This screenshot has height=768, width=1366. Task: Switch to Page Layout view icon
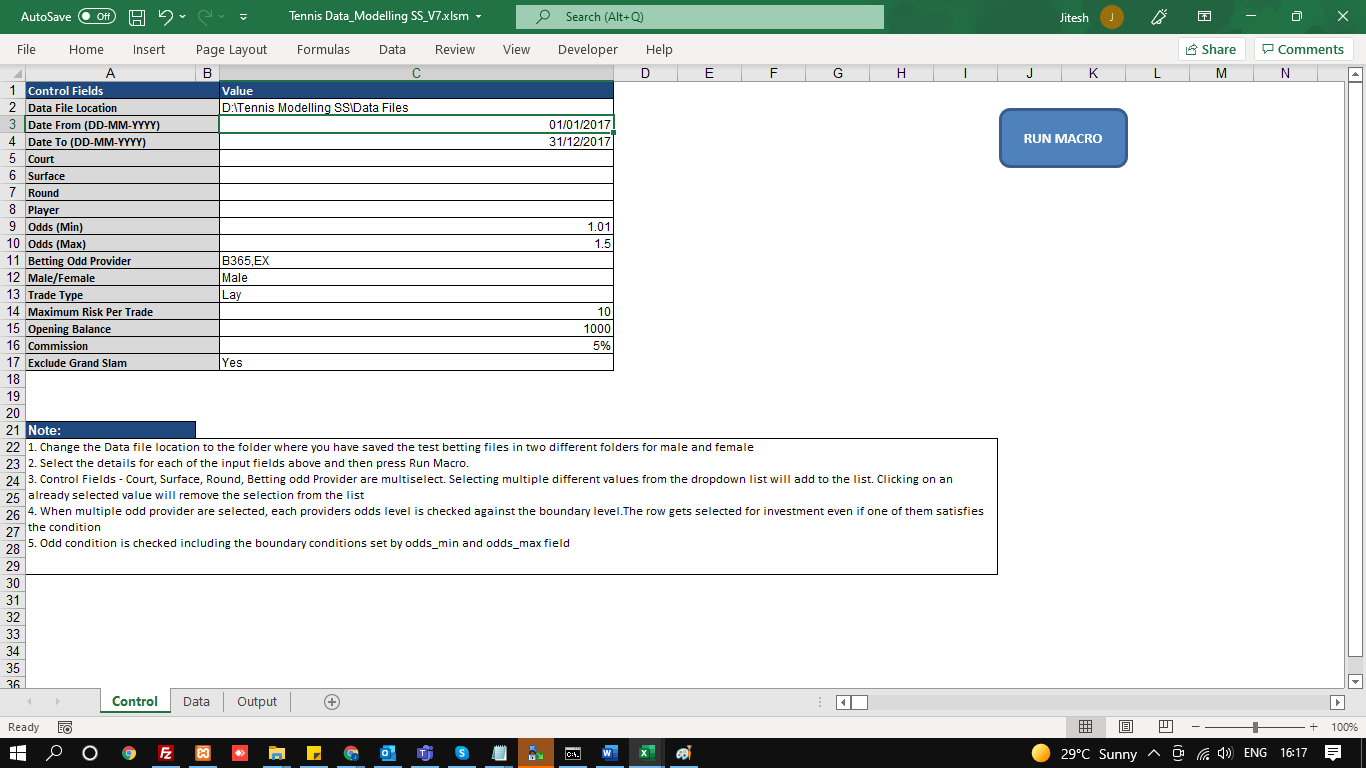click(x=1125, y=727)
